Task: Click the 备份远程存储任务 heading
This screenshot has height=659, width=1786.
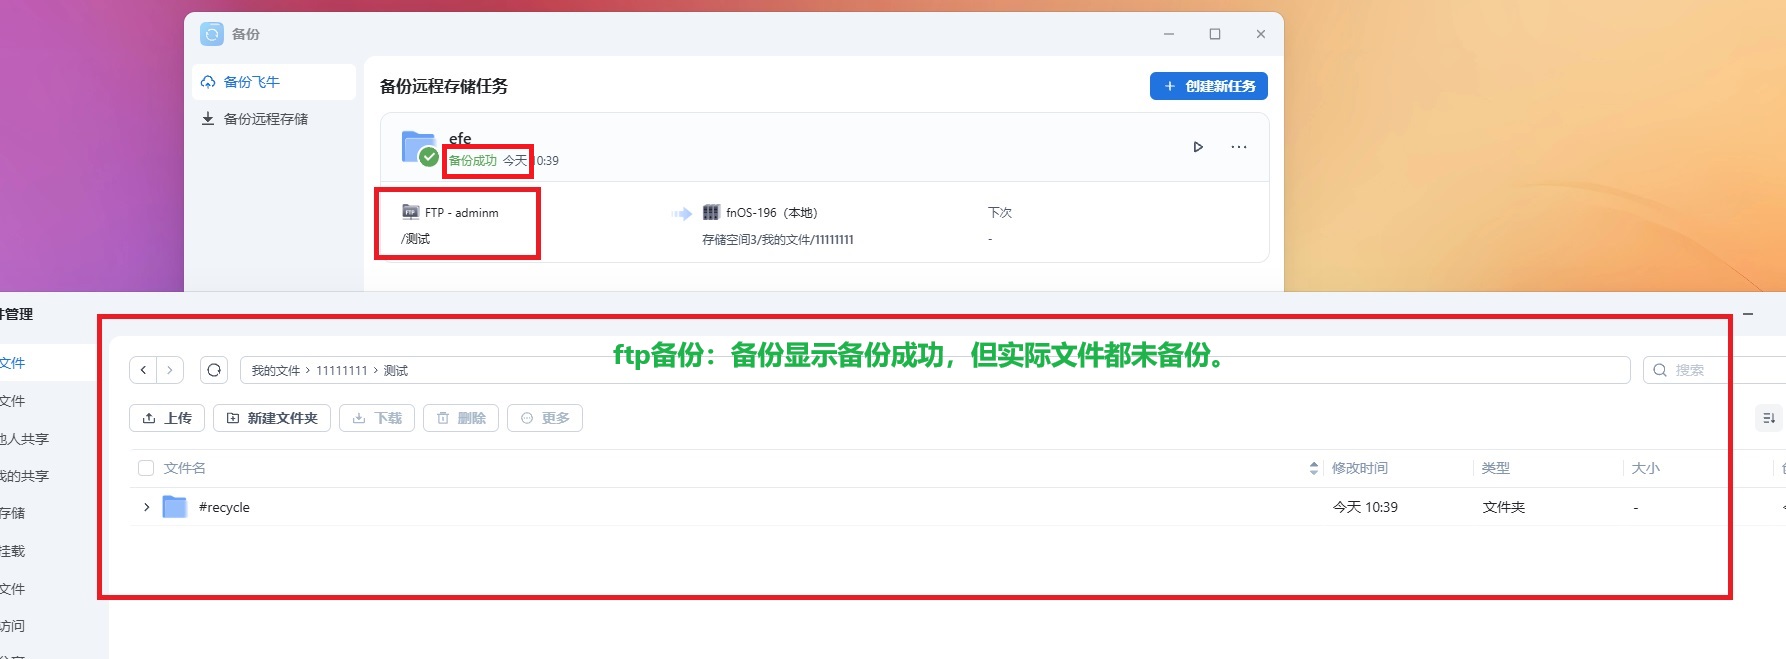Action: point(444,86)
